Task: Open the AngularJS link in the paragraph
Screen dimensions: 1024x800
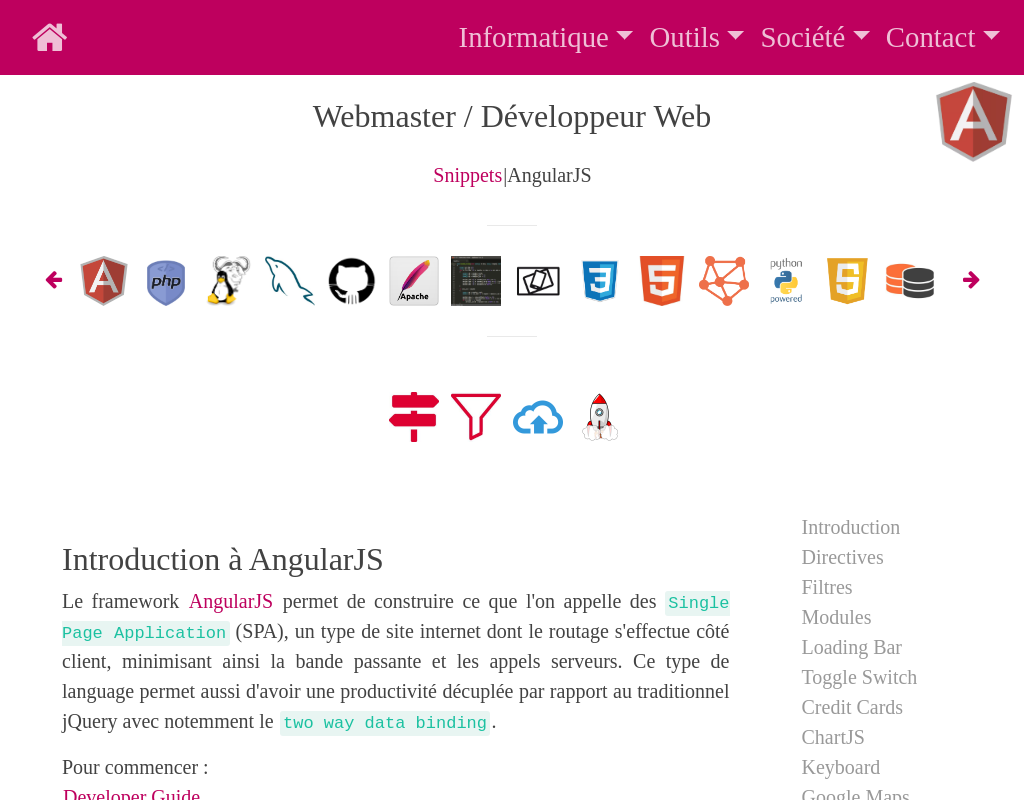Action: tap(231, 601)
